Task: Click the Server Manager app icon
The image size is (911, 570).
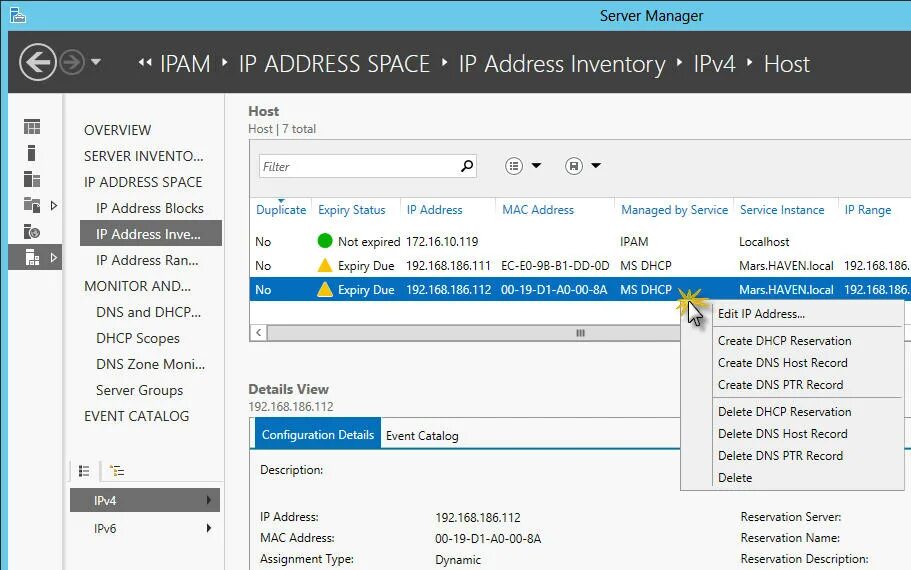Action: (x=18, y=15)
